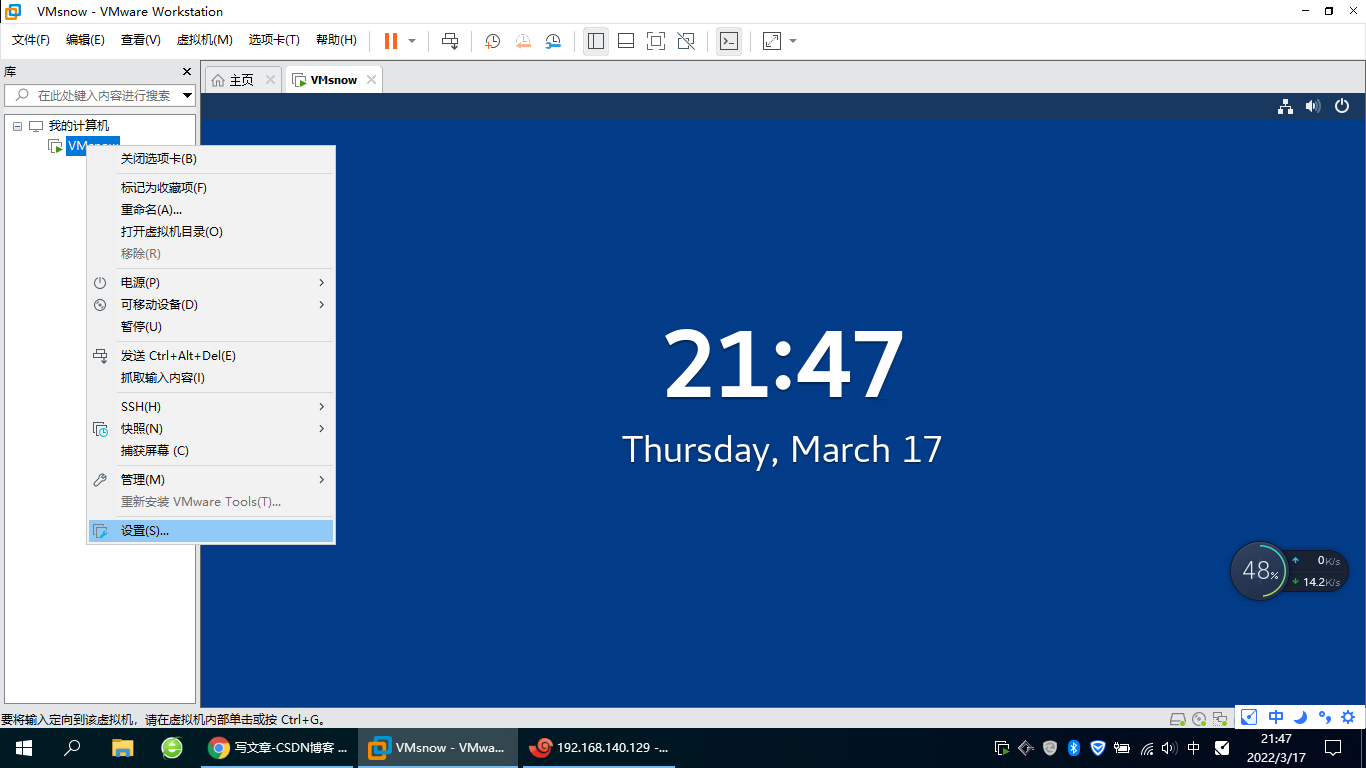The image size is (1366, 768).
Task: Close the 主页 tab
Action: (x=270, y=80)
